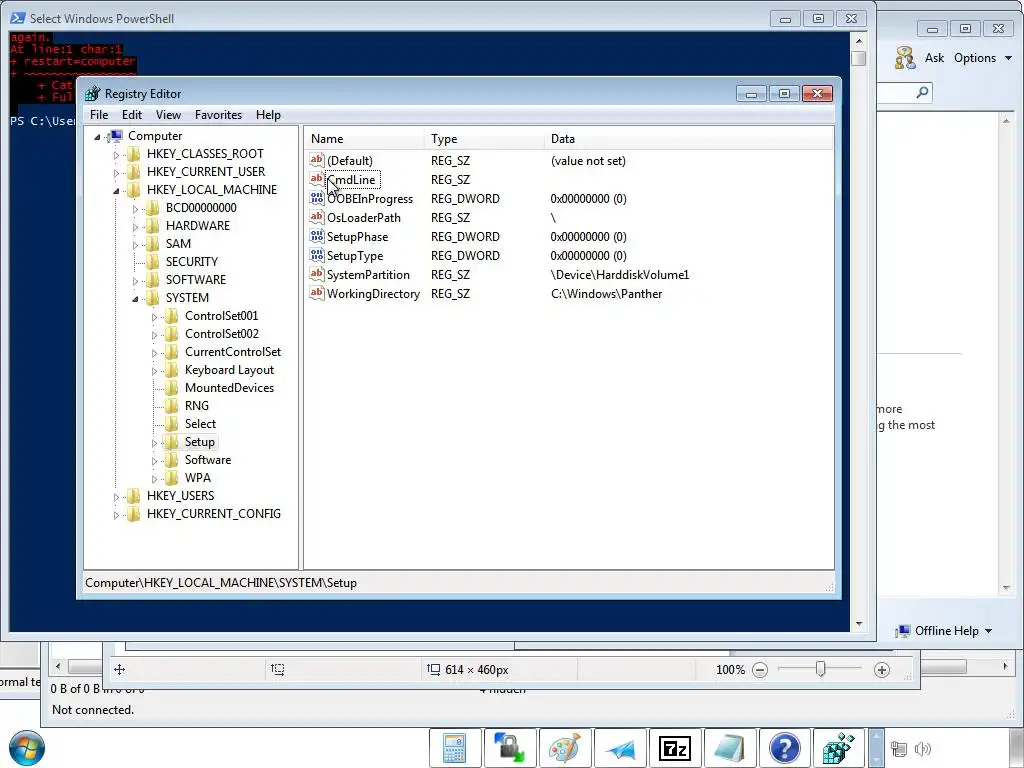The image size is (1024, 768).
Task: Click the Windows Start orb
Action: pyautogui.click(x=27, y=748)
